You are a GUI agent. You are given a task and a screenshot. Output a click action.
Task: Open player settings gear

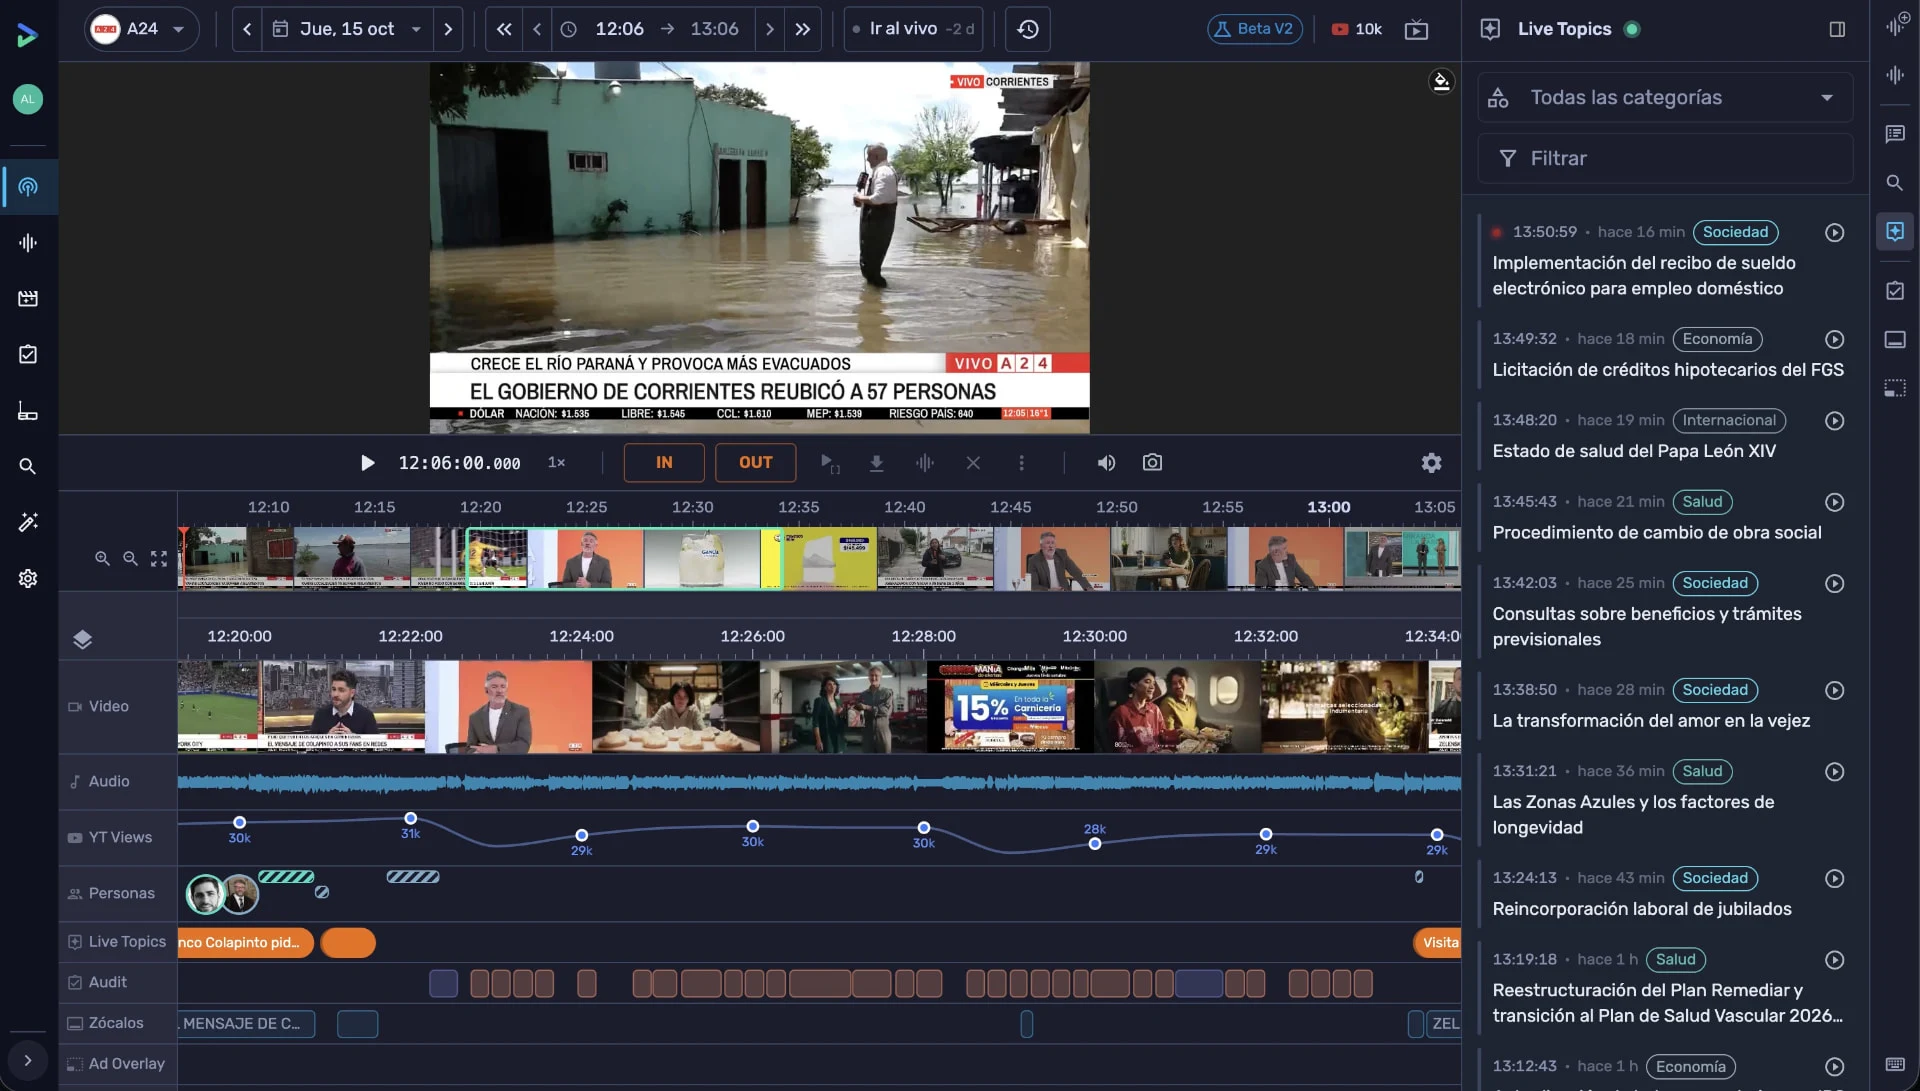point(1432,463)
